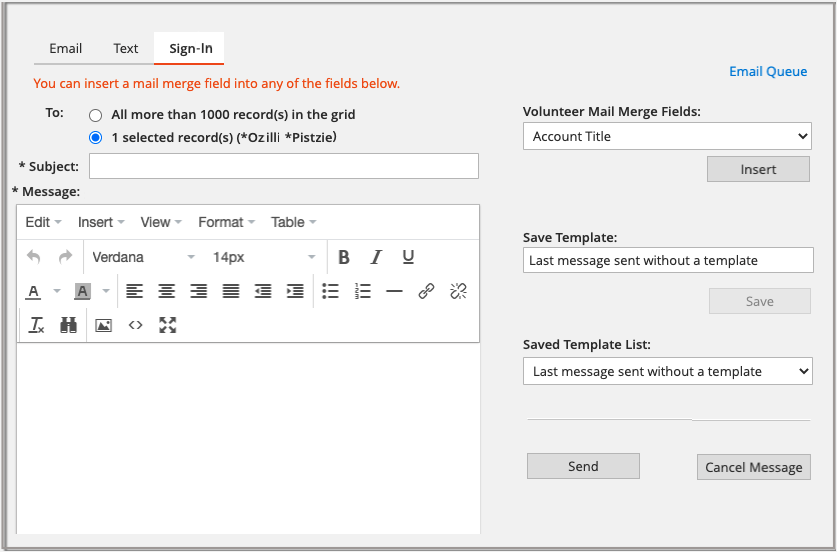837x552 pixels.
Task: Switch to the Email tab
Action: pyautogui.click(x=66, y=48)
